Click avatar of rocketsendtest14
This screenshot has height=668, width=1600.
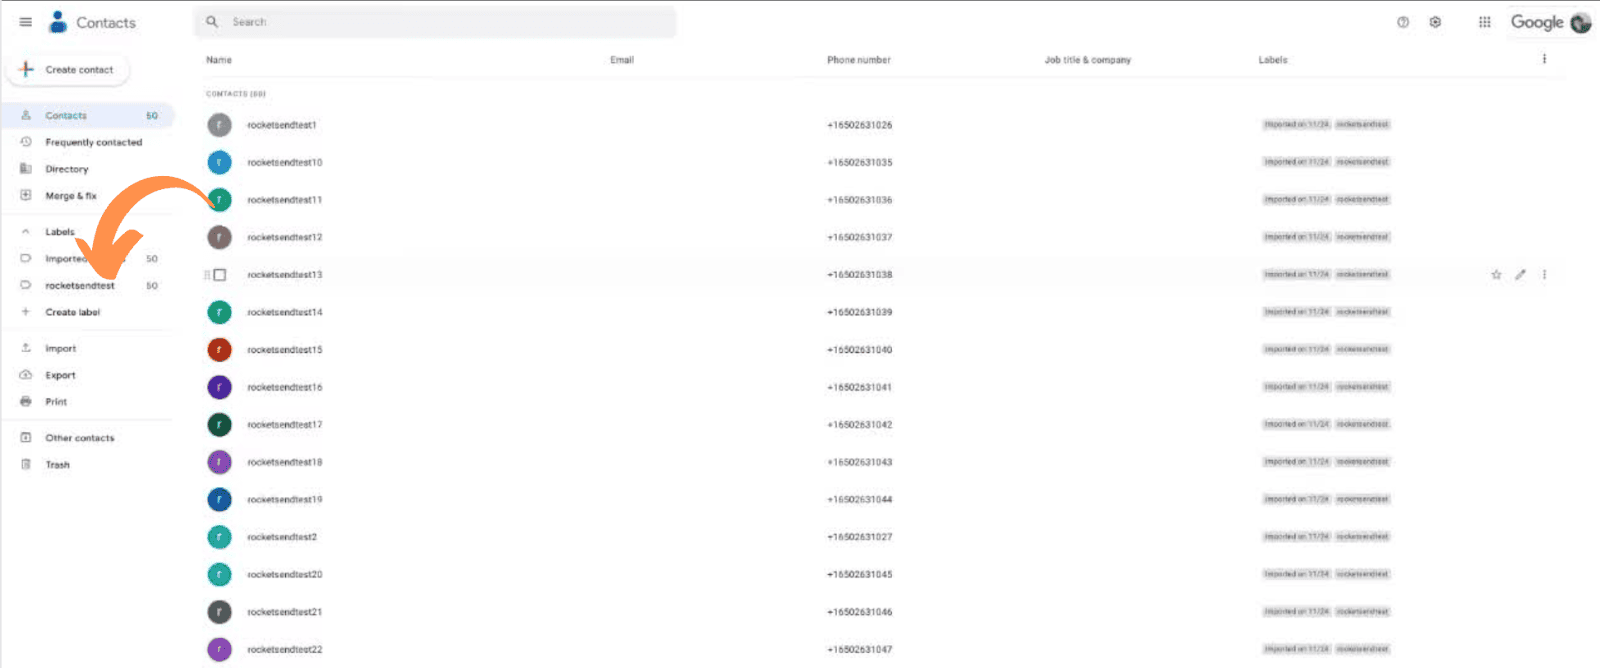219,312
